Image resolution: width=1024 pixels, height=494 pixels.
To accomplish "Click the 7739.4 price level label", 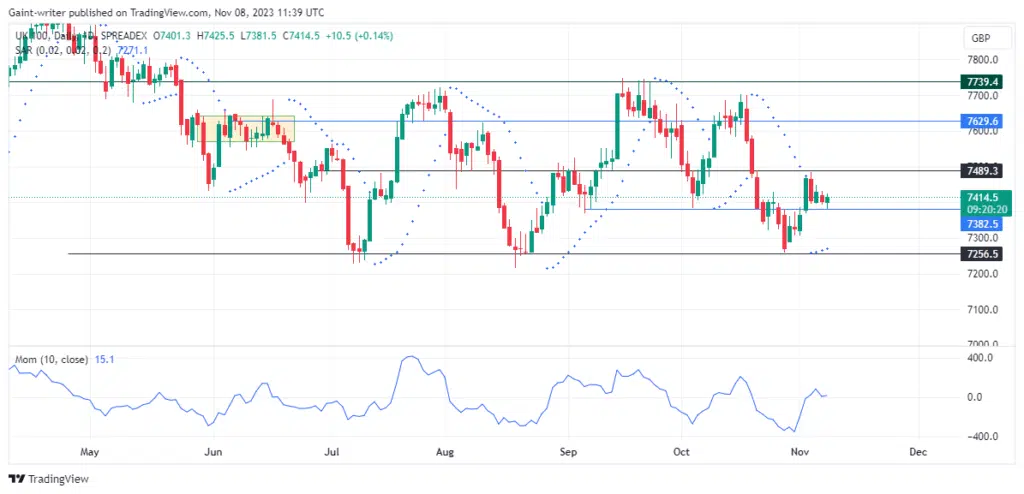I will pyautogui.click(x=978, y=81).
